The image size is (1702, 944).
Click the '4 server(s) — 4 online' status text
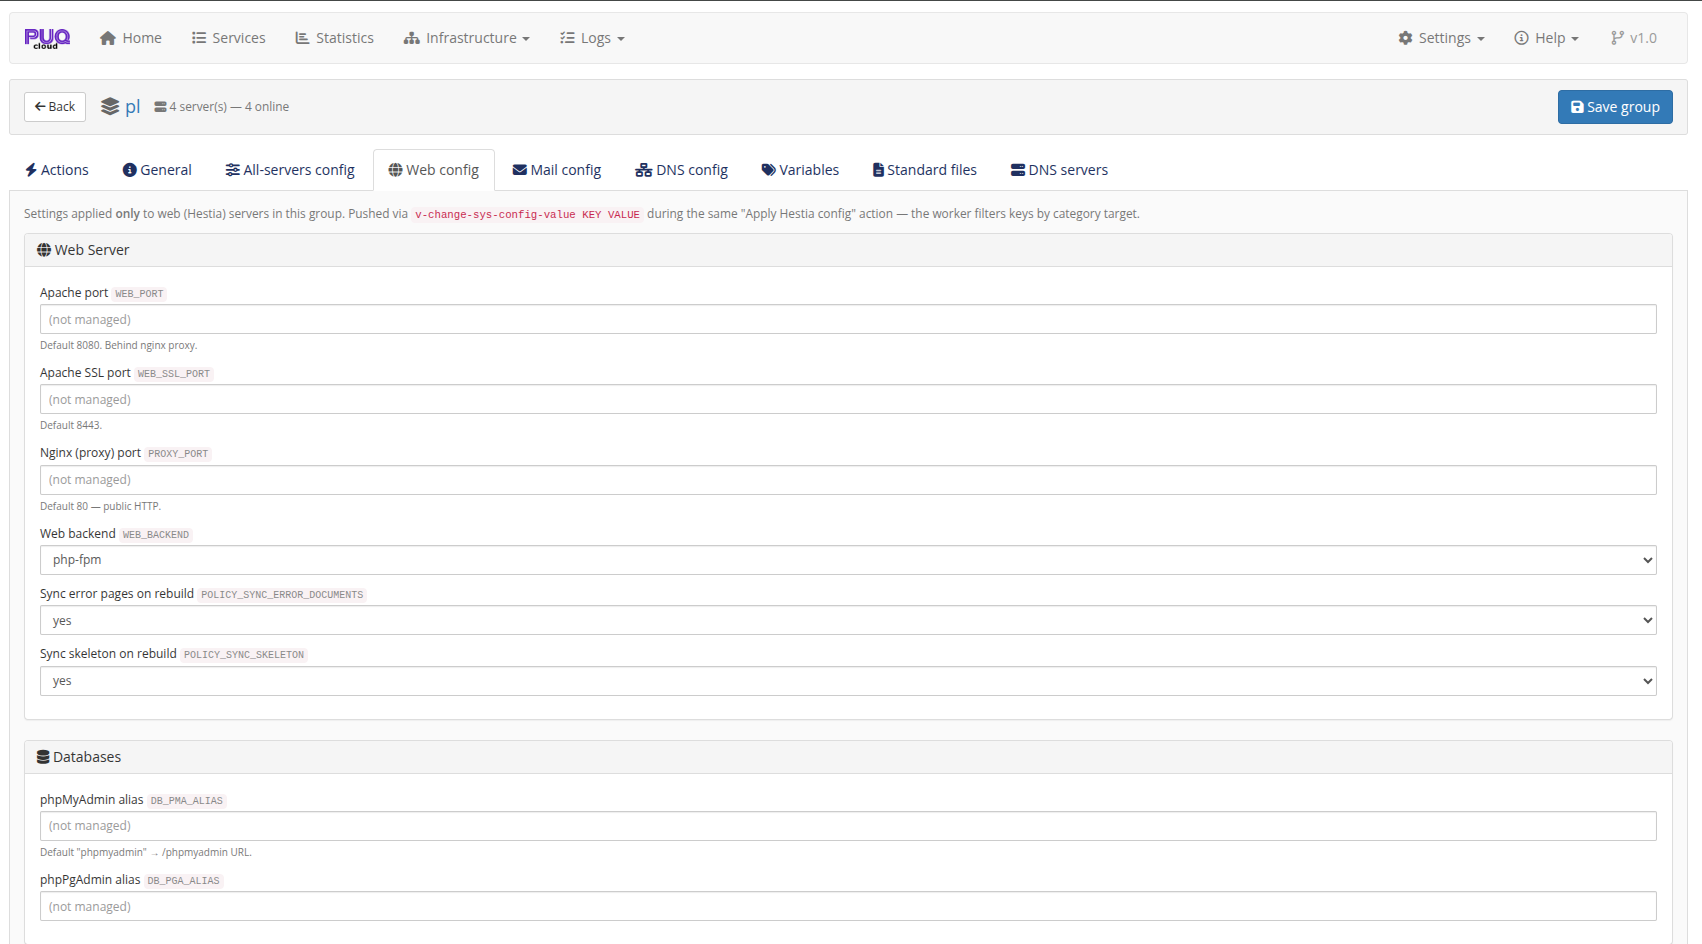pyautogui.click(x=229, y=107)
